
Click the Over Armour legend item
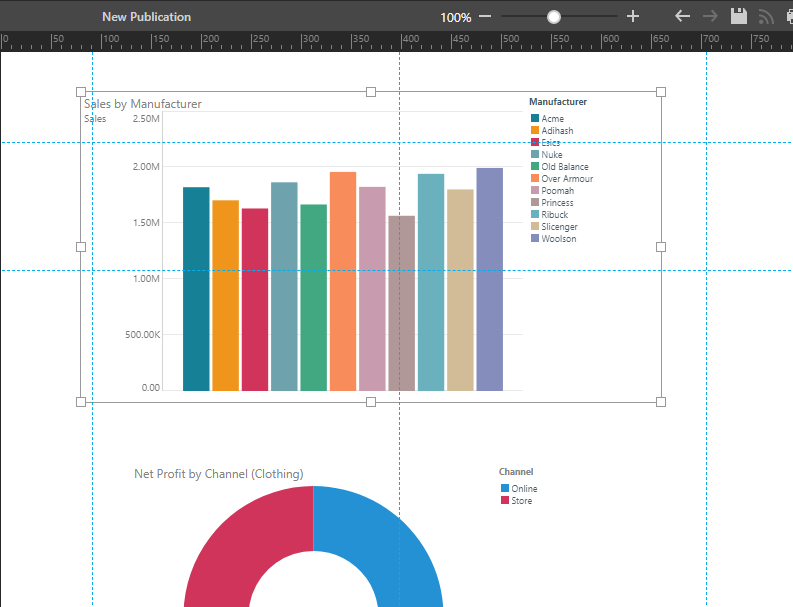(x=566, y=179)
